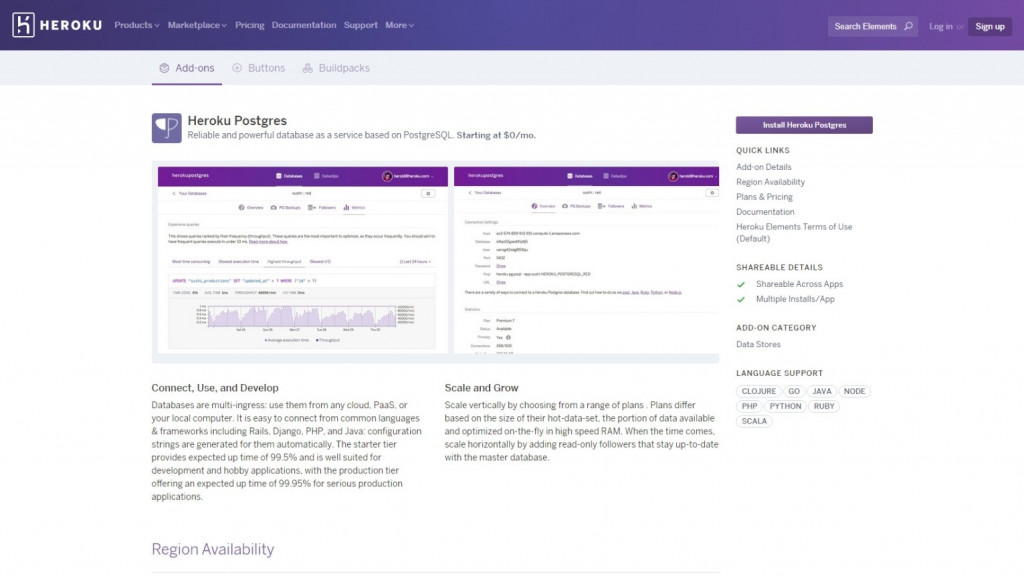Open the Documentation menu item
Screen dimensions: 1024x576
(x=304, y=25)
